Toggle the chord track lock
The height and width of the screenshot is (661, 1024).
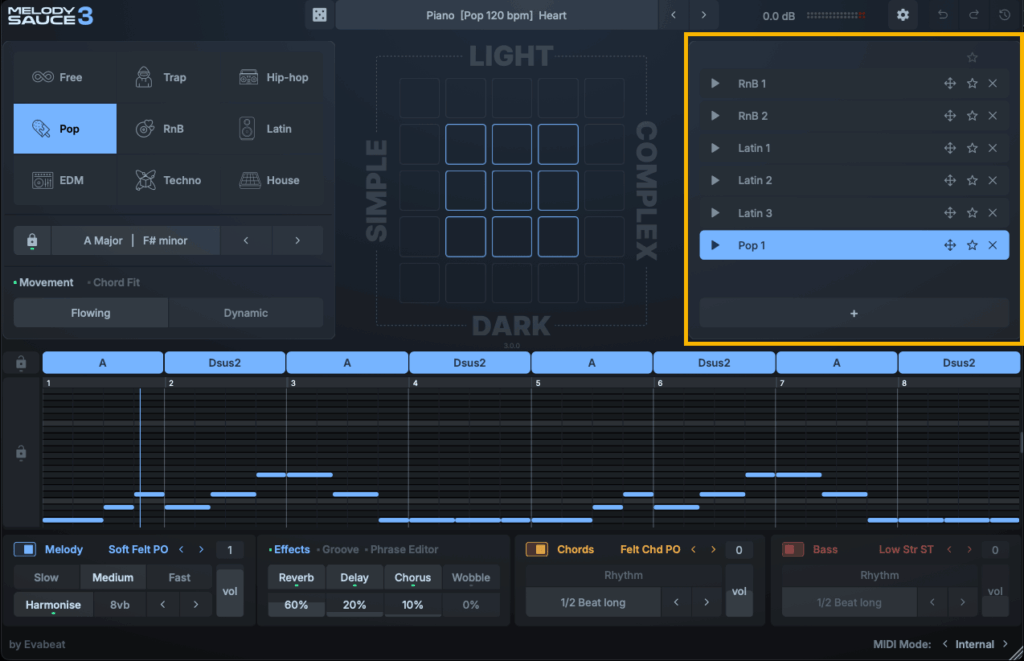tap(21, 363)
